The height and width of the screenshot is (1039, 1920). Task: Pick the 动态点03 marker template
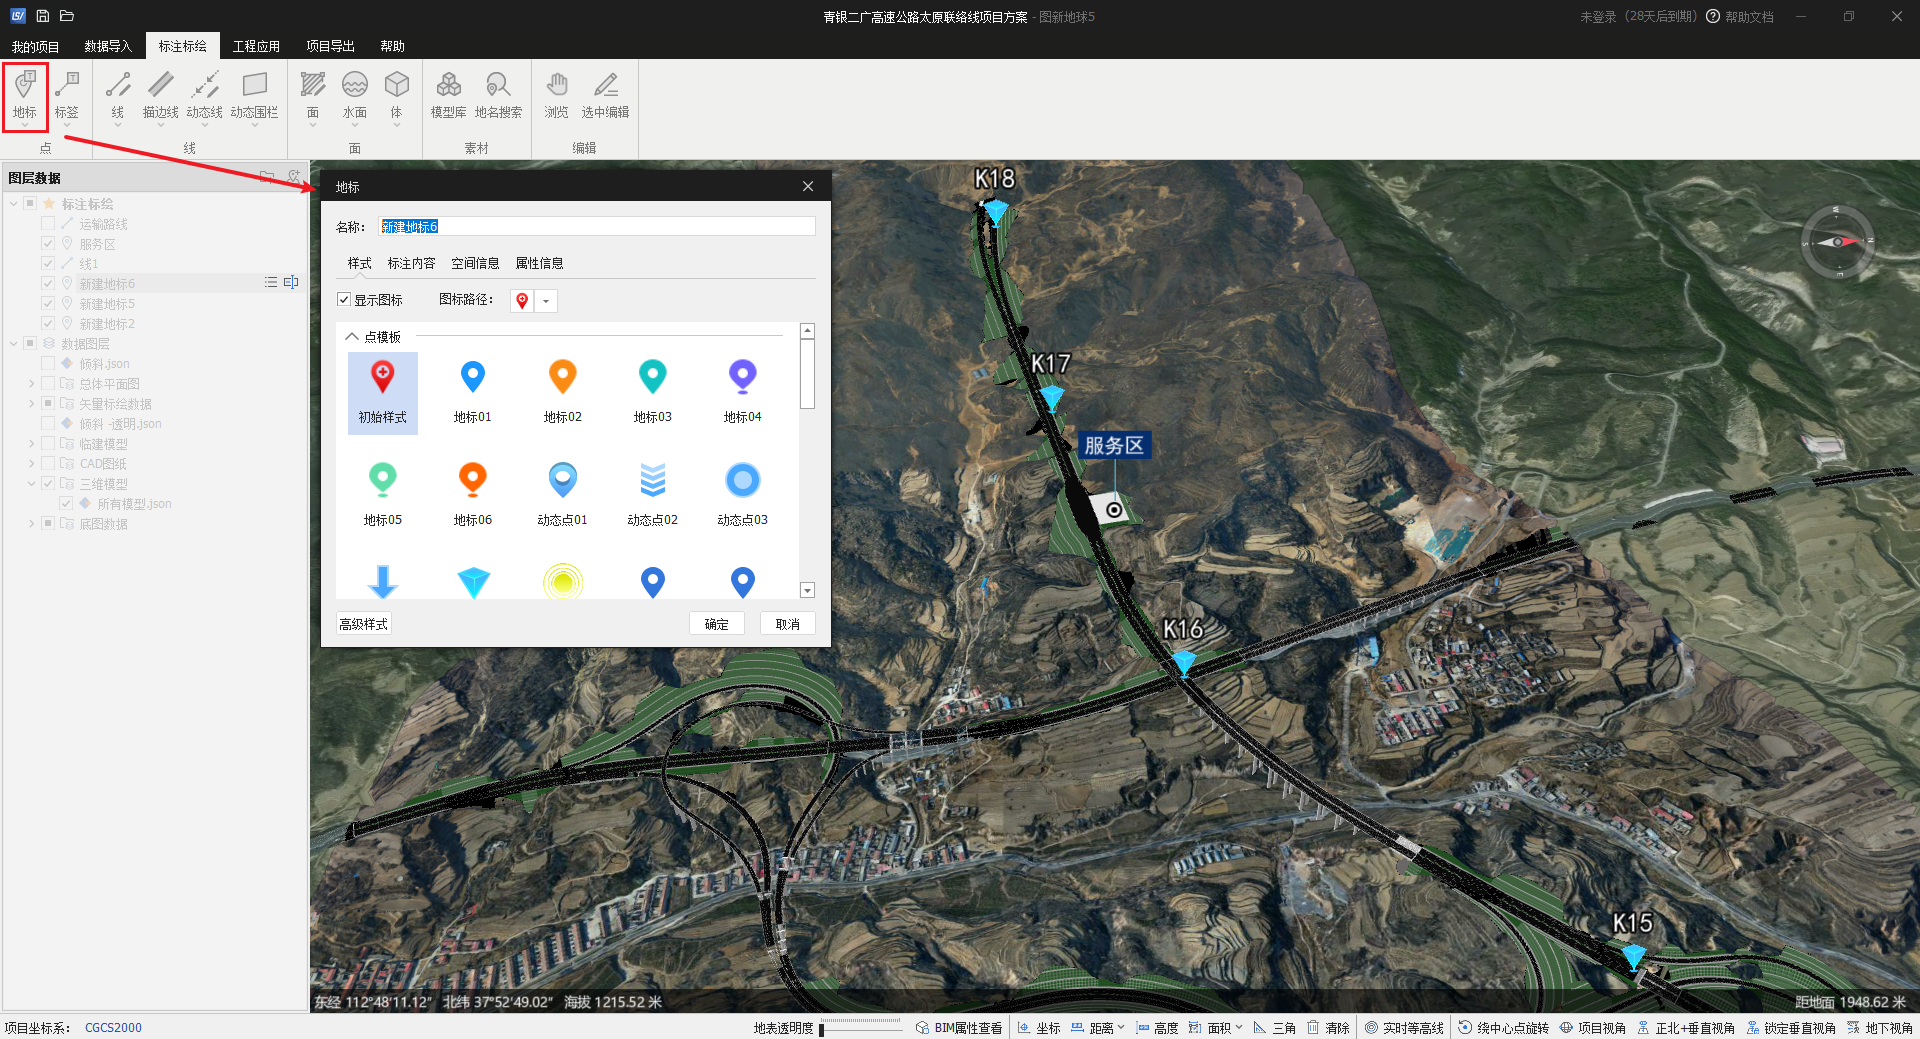[742, 494]
